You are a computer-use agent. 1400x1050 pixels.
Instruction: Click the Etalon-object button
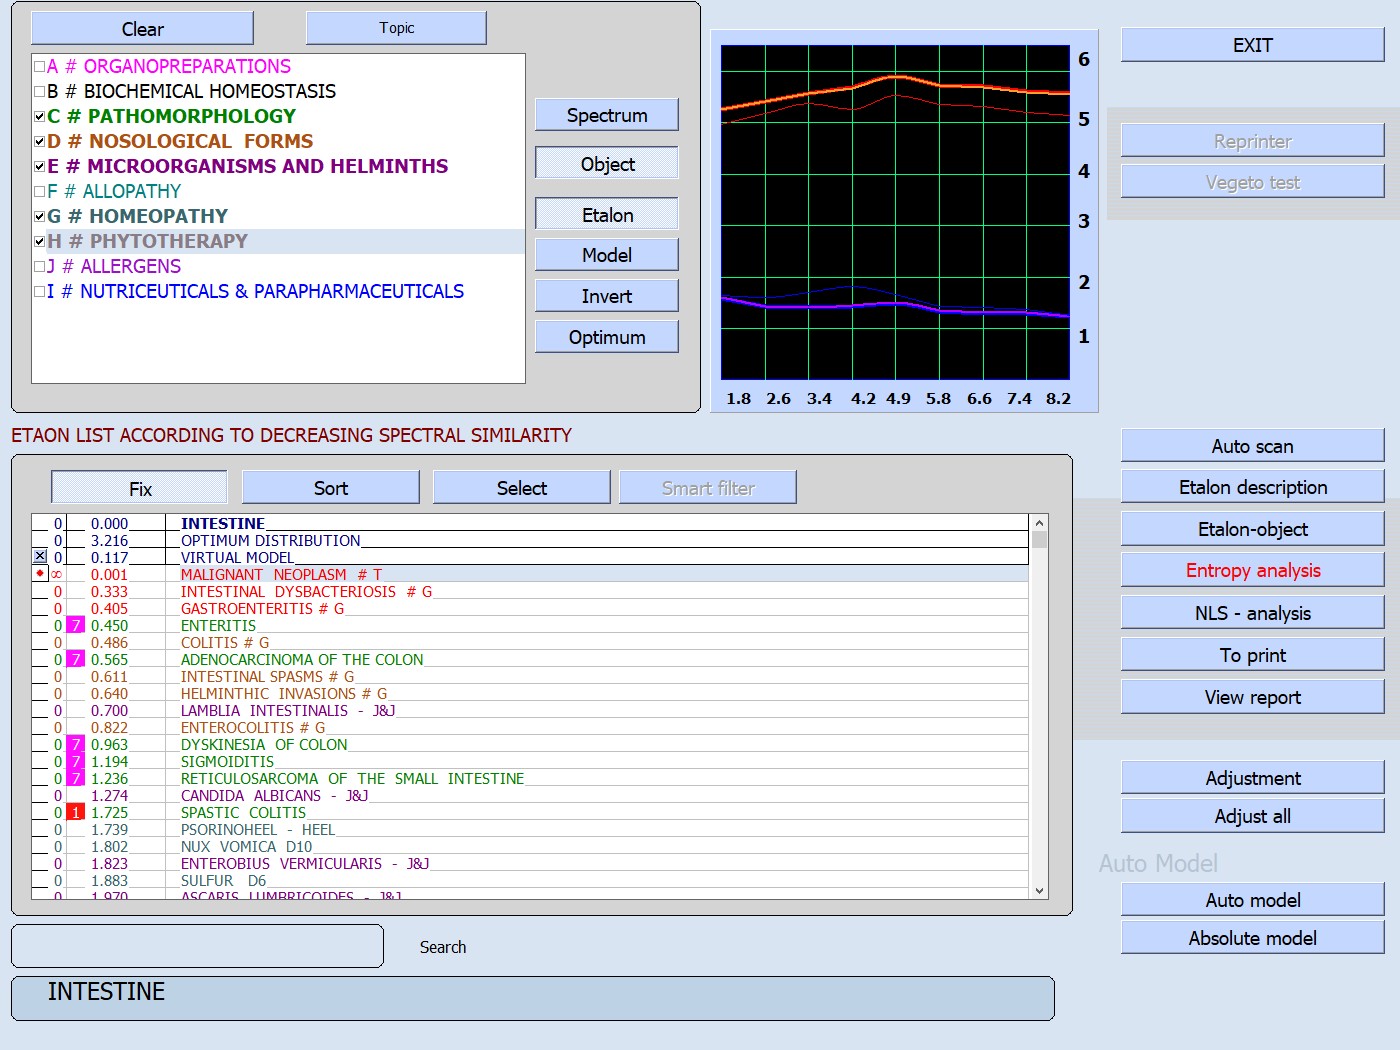(1252, 529)
